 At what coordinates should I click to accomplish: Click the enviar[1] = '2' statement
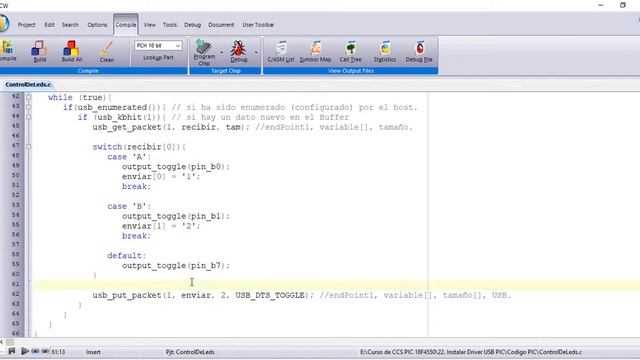pyautogui.click(x=161, y=226)
